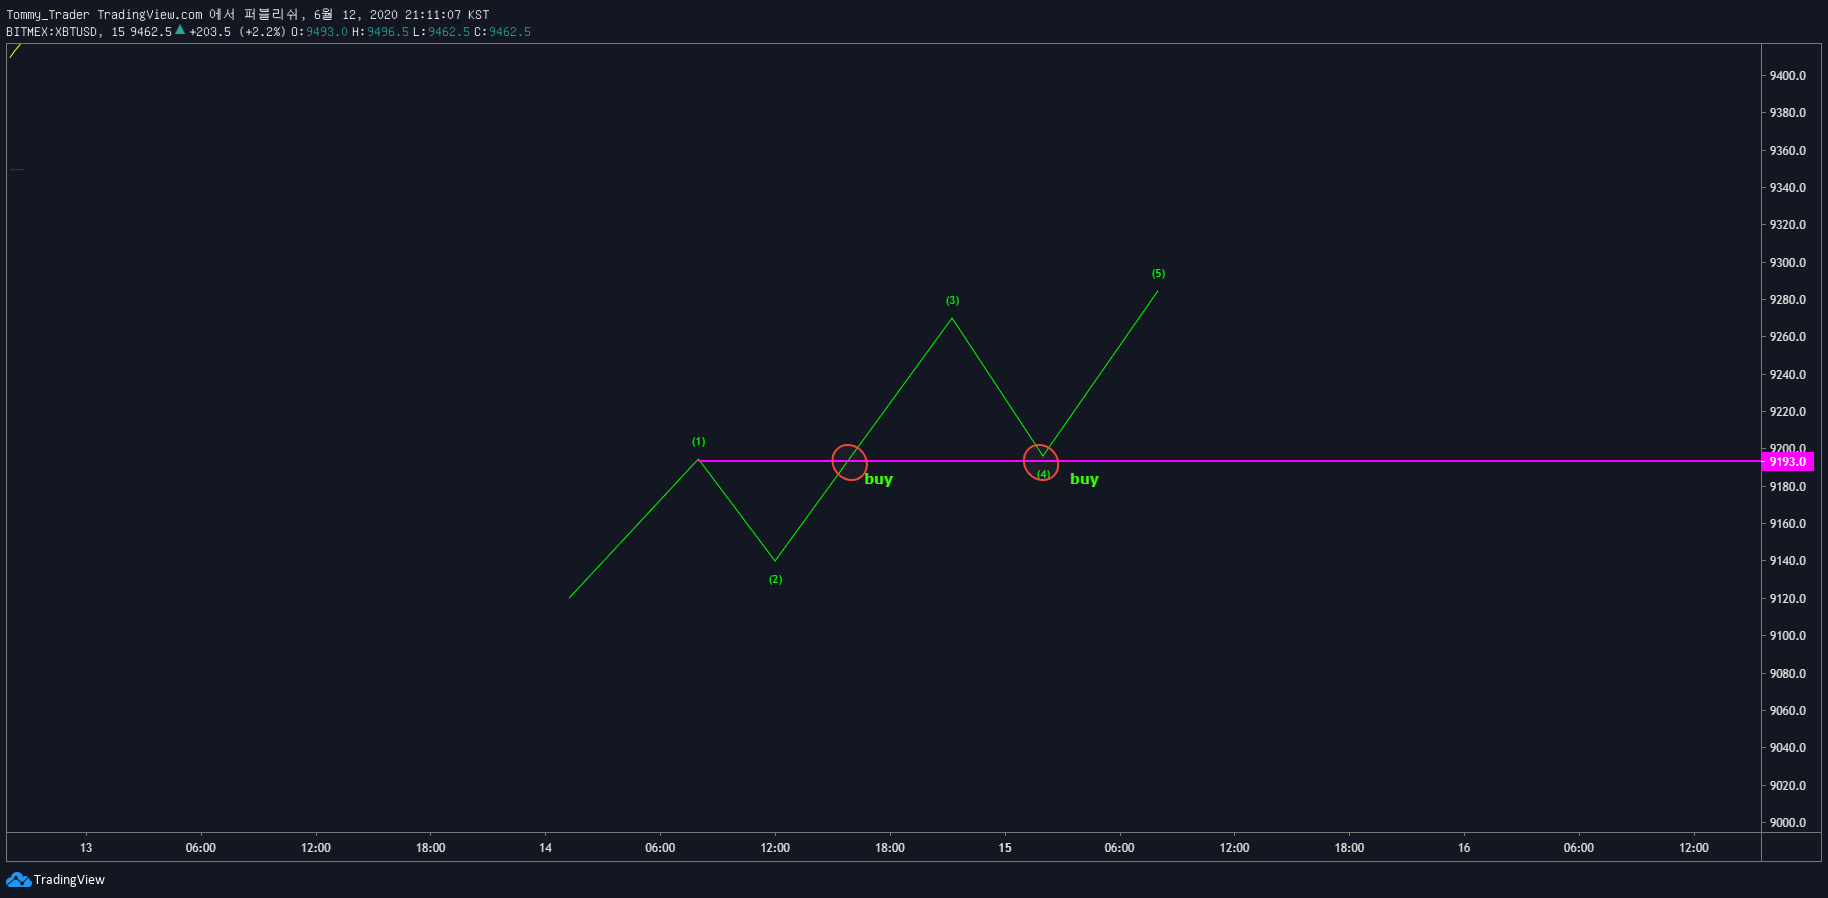Click the date 15 on time axis
The image size is (1828, 898).
pos(1004,848)
